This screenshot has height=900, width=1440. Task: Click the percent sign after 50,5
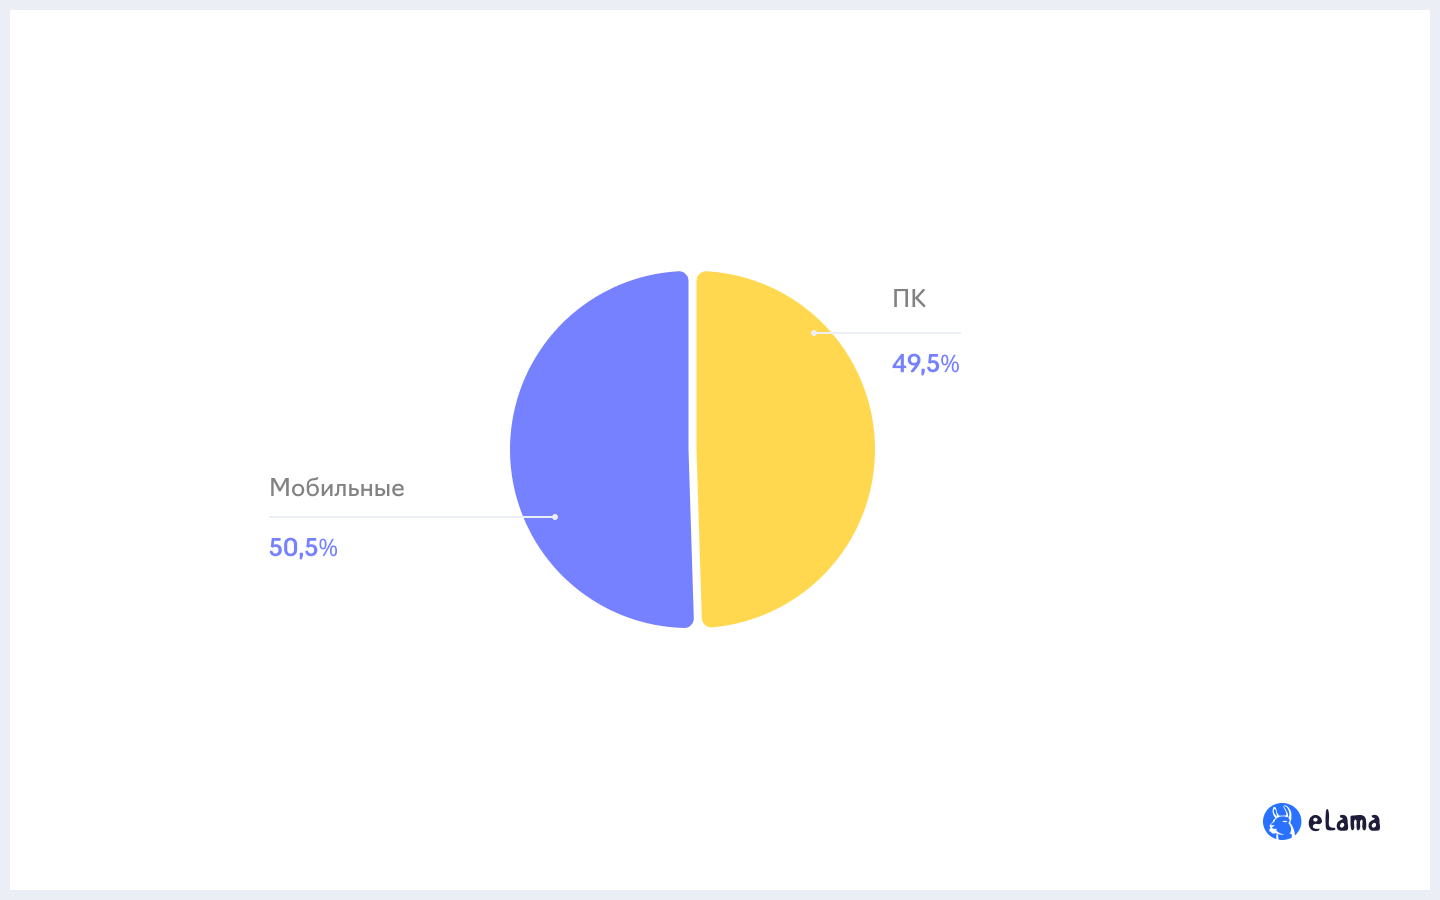click(x=328, y=548)
